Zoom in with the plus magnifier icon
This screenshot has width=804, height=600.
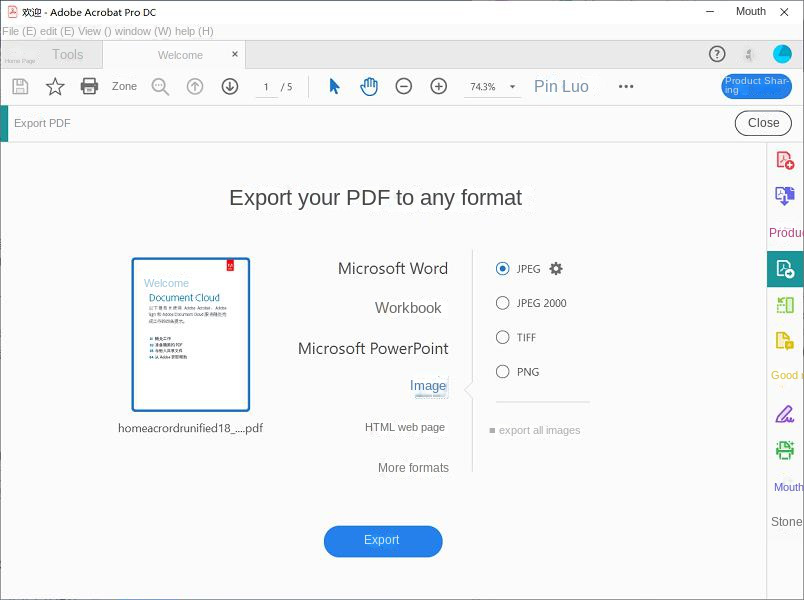pyautogui.click(x=438, y=87)
